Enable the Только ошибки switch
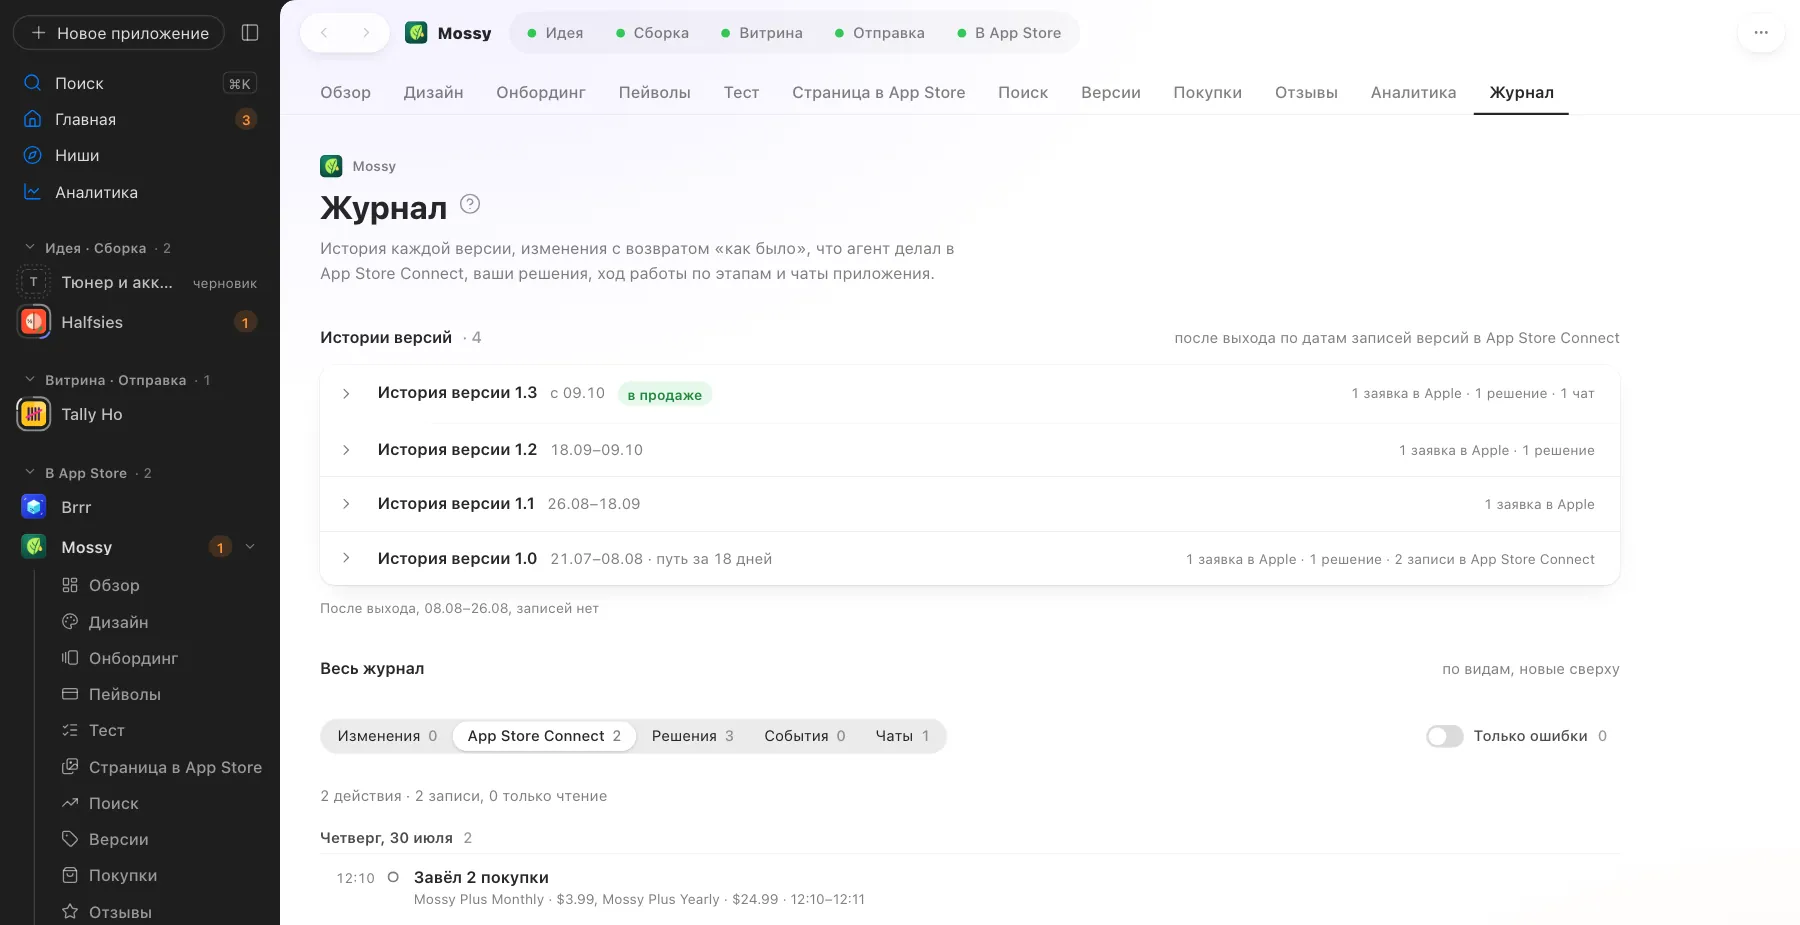Viewport: 1800px width, 925px height. pos(1444,736)
